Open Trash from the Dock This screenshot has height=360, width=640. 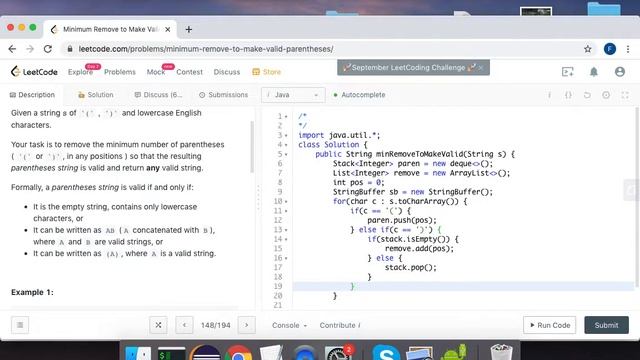pos(501,352)
